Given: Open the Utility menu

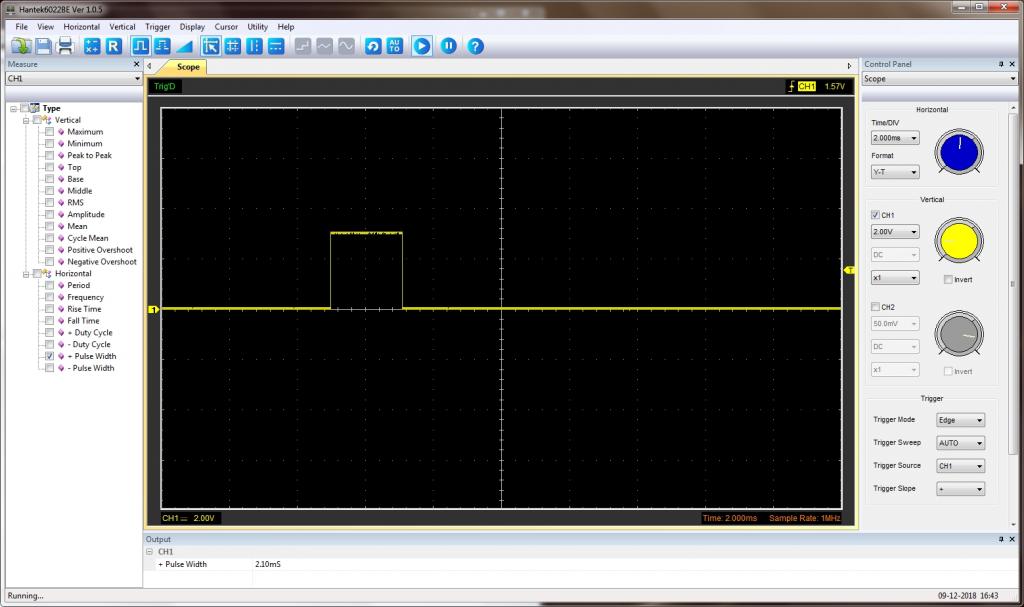Looking at the screenshot, I should 258,27.
